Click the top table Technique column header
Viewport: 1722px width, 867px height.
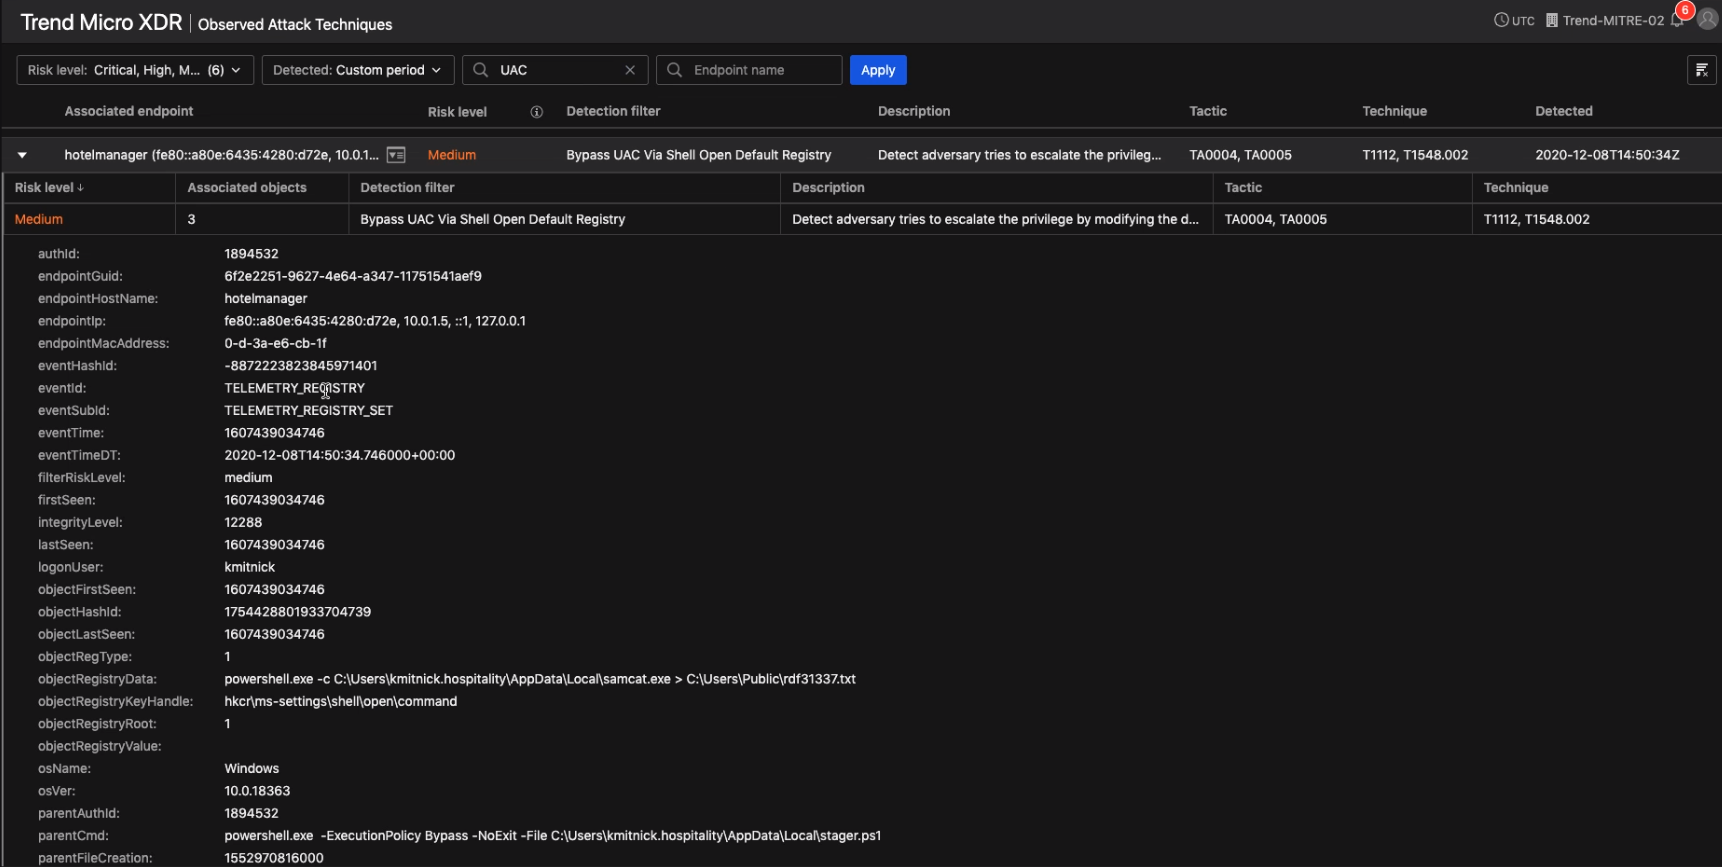(1394, 111)
